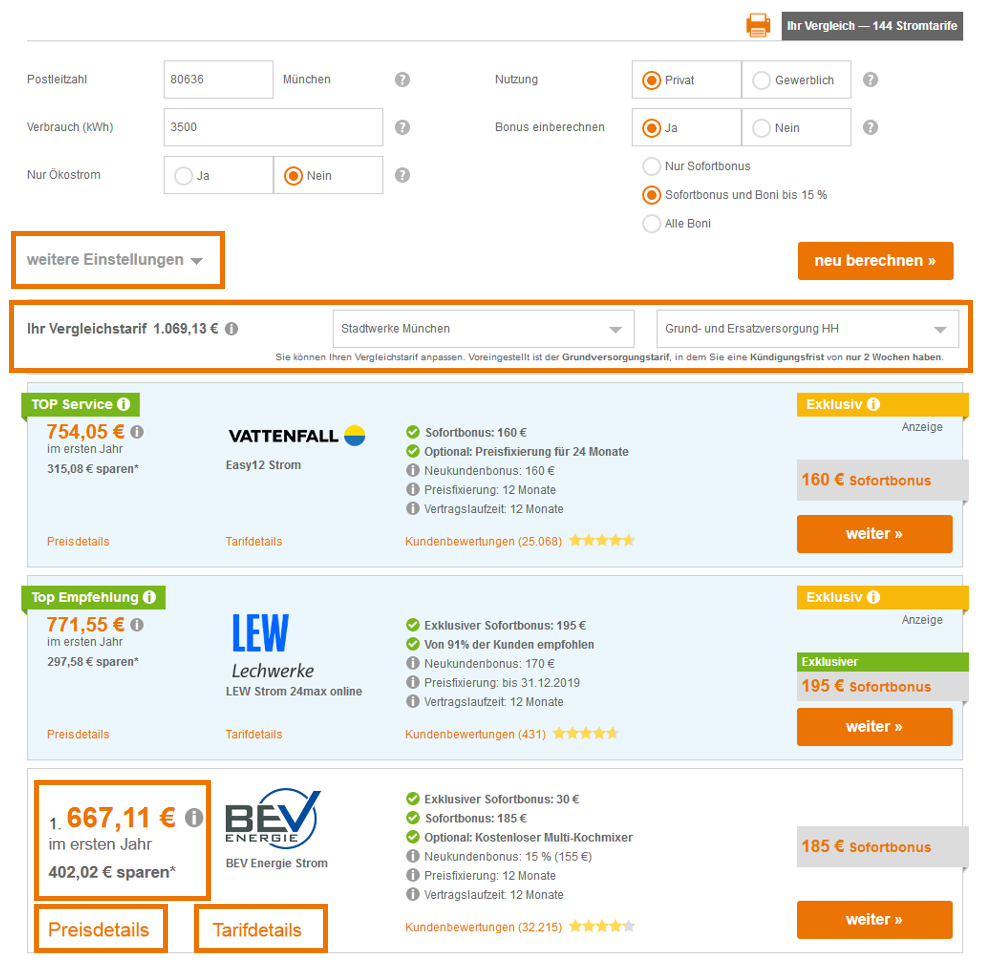
Task: Show info icon on Top Empfehlung badge
Action: (x=149, y=597)
